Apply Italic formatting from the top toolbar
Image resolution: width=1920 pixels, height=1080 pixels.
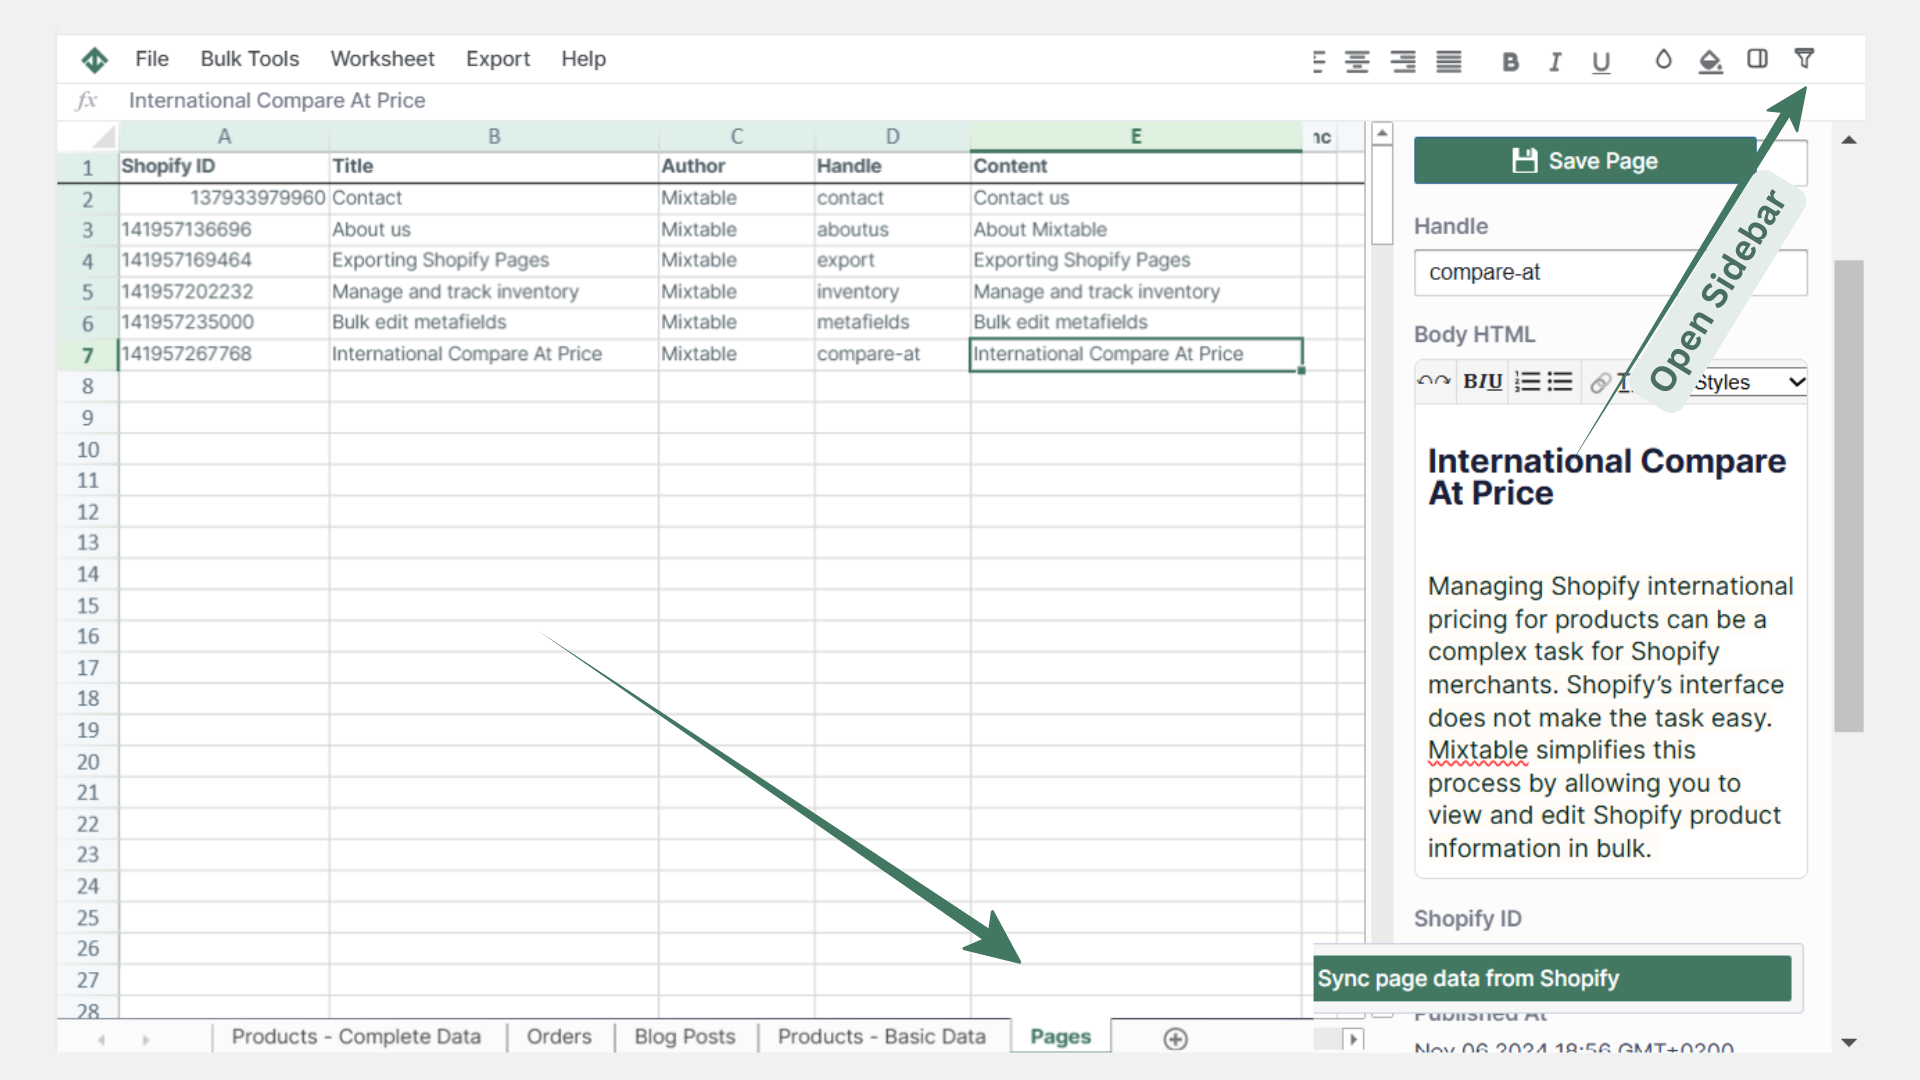click(x=1555, y=62)
